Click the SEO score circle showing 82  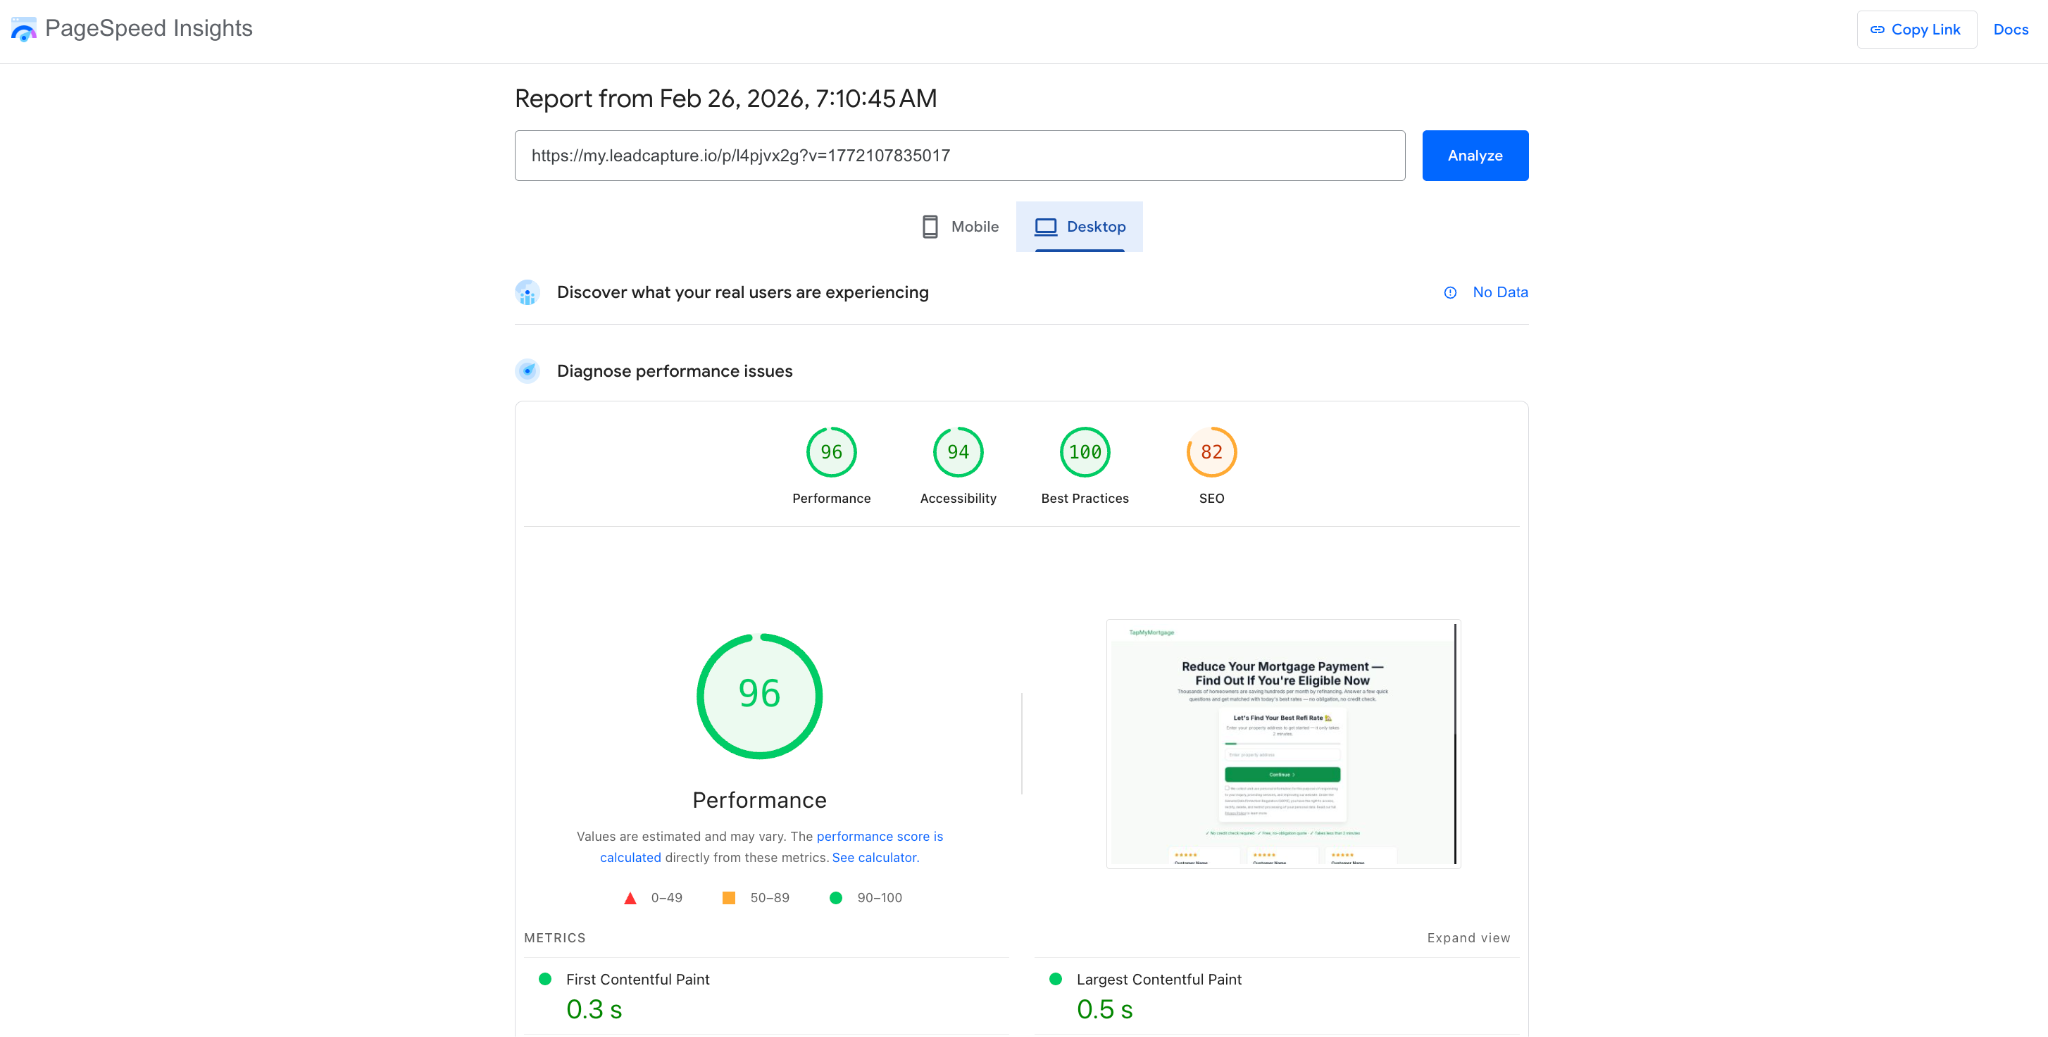pyautogui.click(x=1211, y=452)
